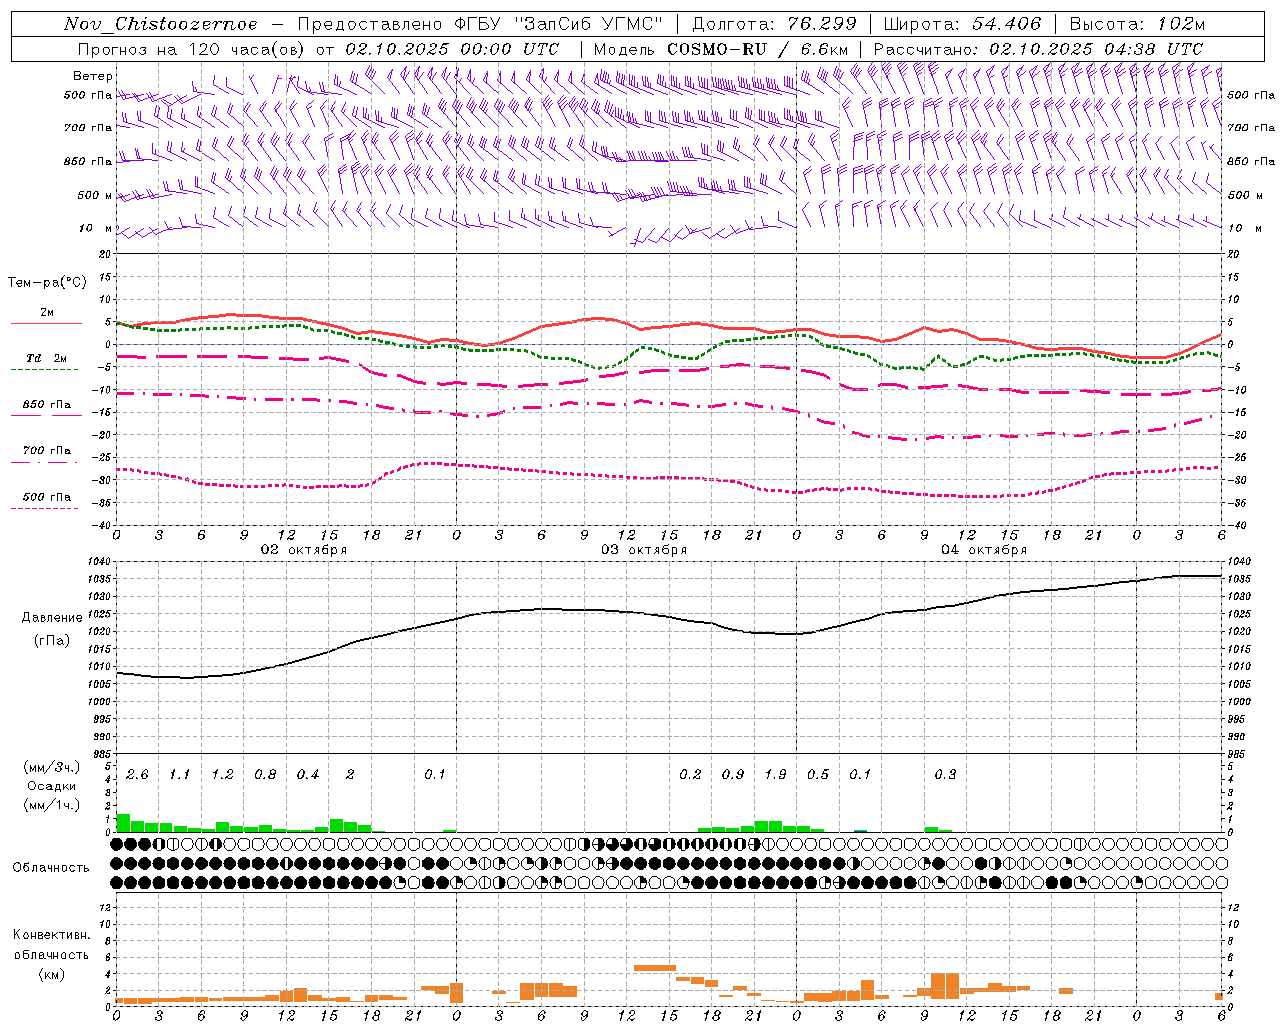Image resolution: width=1280 pixels, height=1024 pixels.
Task: Click the '1.1' precipitation amount value
Action: pyautogui.click(x=179, y=775)
